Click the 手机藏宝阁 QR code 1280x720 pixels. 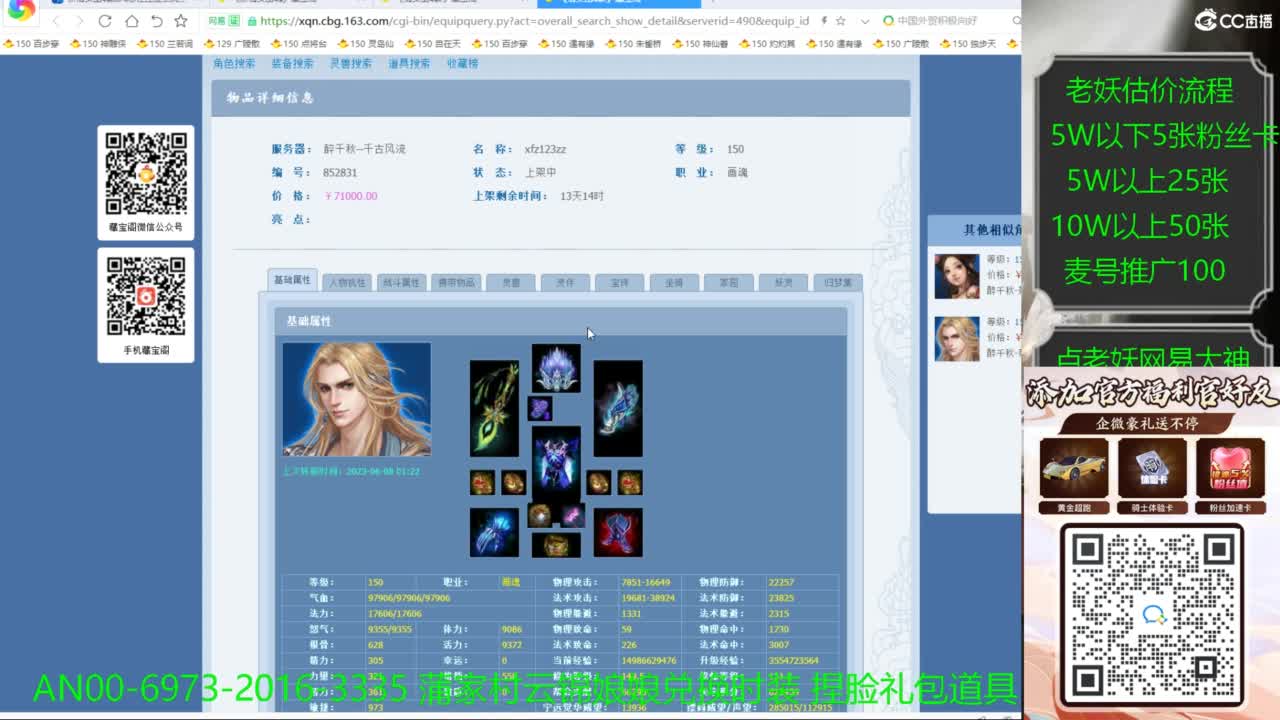(x=146, y=297)
